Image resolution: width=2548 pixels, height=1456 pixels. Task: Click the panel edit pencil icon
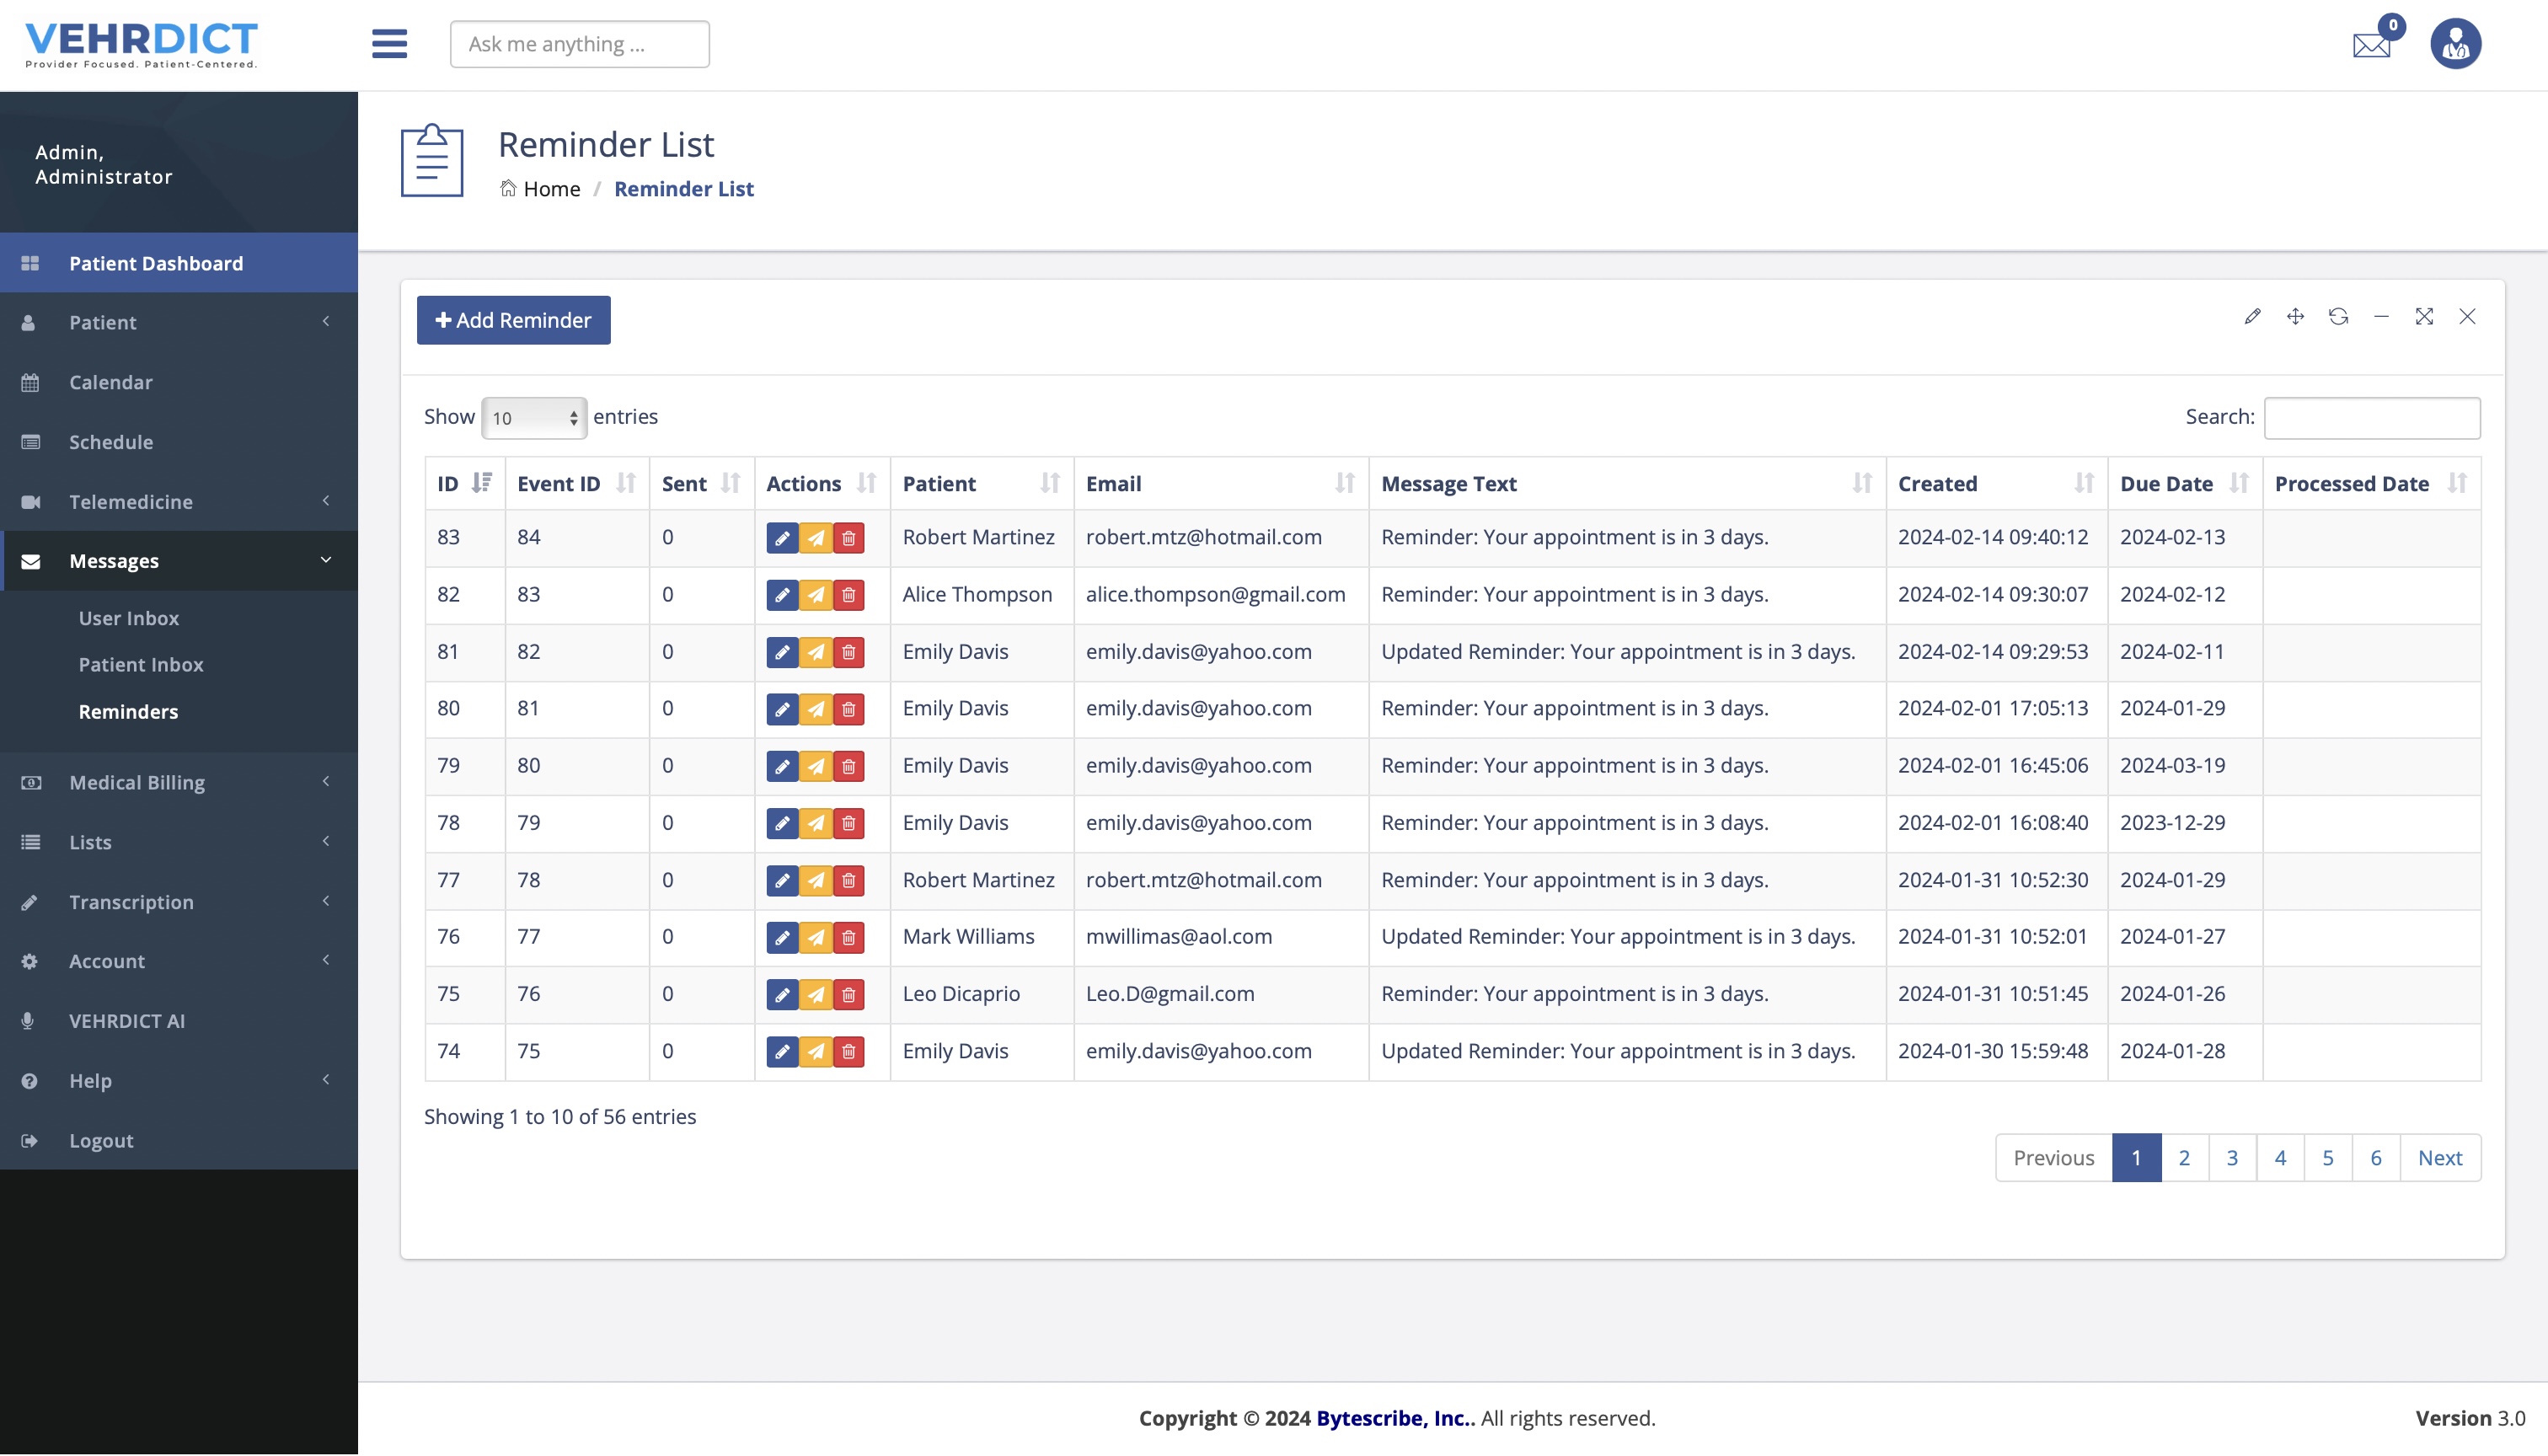[x=2252, y=317]
